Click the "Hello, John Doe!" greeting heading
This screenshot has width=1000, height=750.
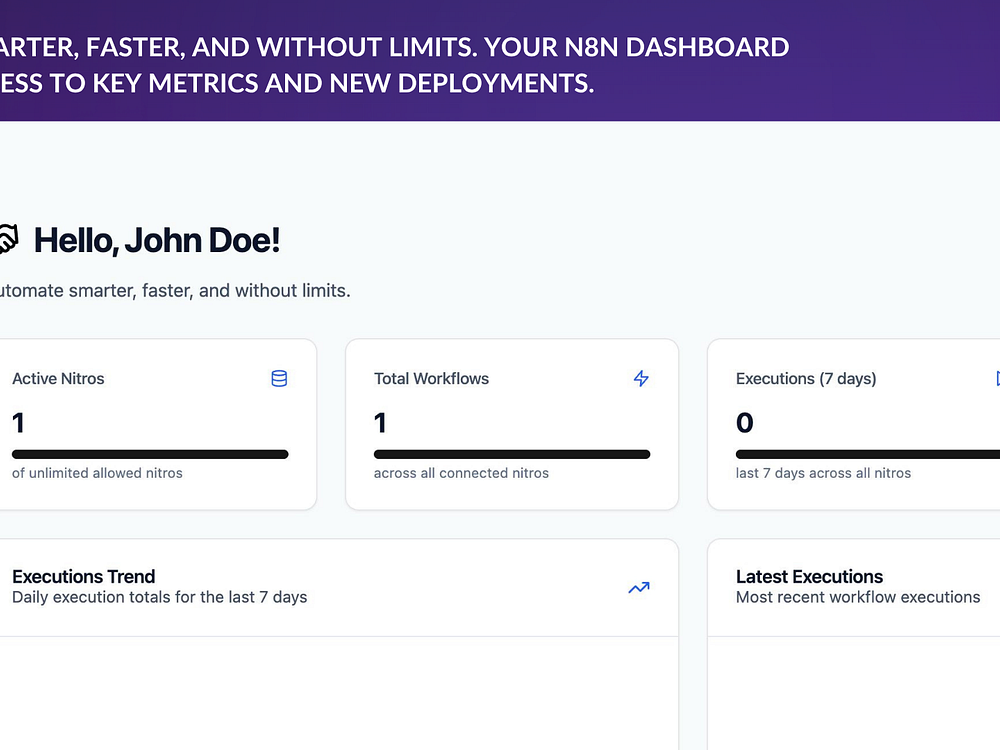pyautogui.click(x=157, y=241)
